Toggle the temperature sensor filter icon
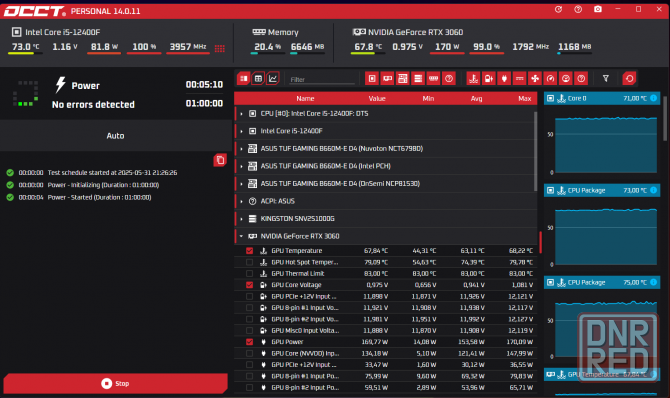 click(x=473, y=79)
